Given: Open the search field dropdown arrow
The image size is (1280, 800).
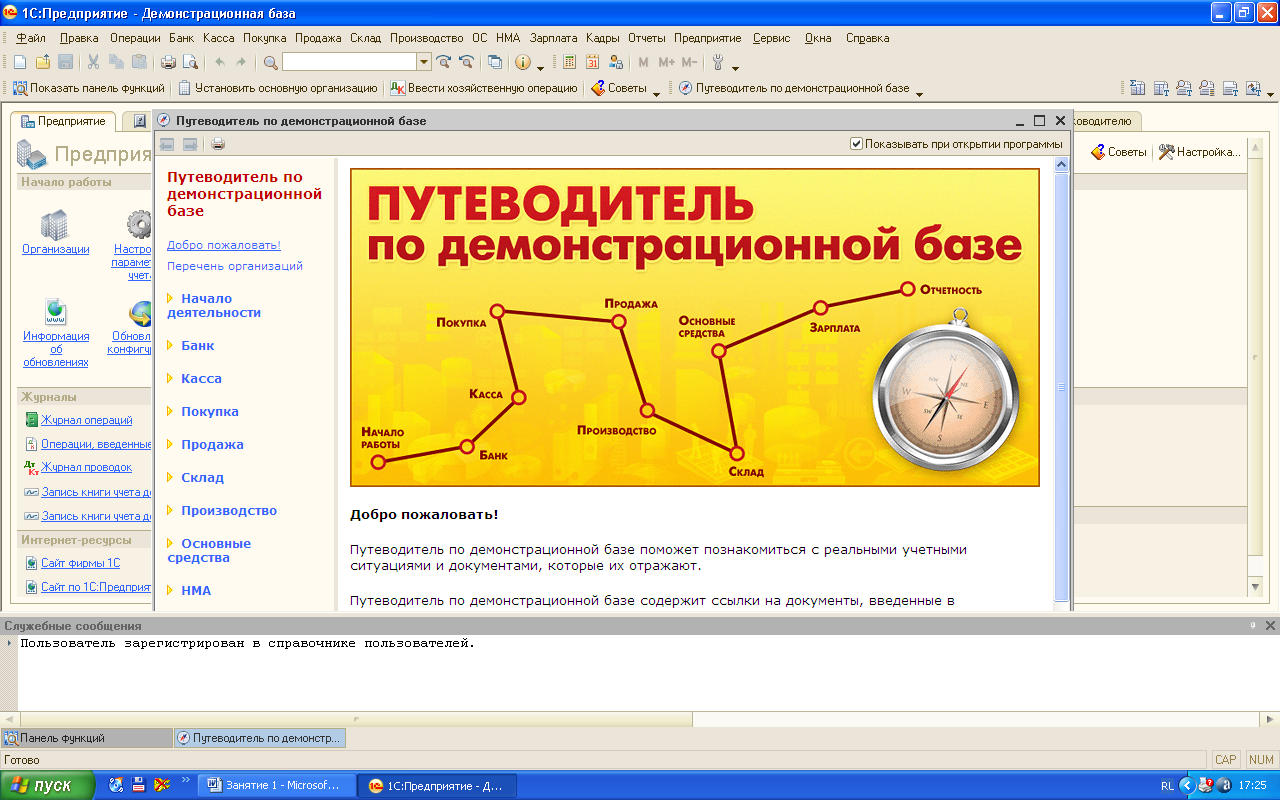Looking at the screenshot, I should tap(424, 62).
